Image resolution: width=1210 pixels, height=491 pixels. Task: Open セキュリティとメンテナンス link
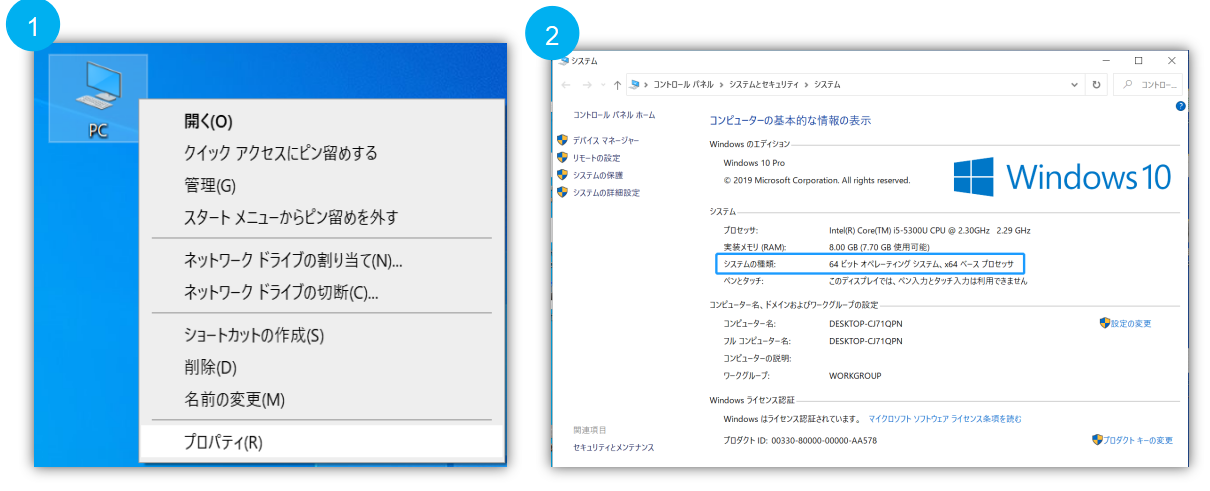[614, 447]
